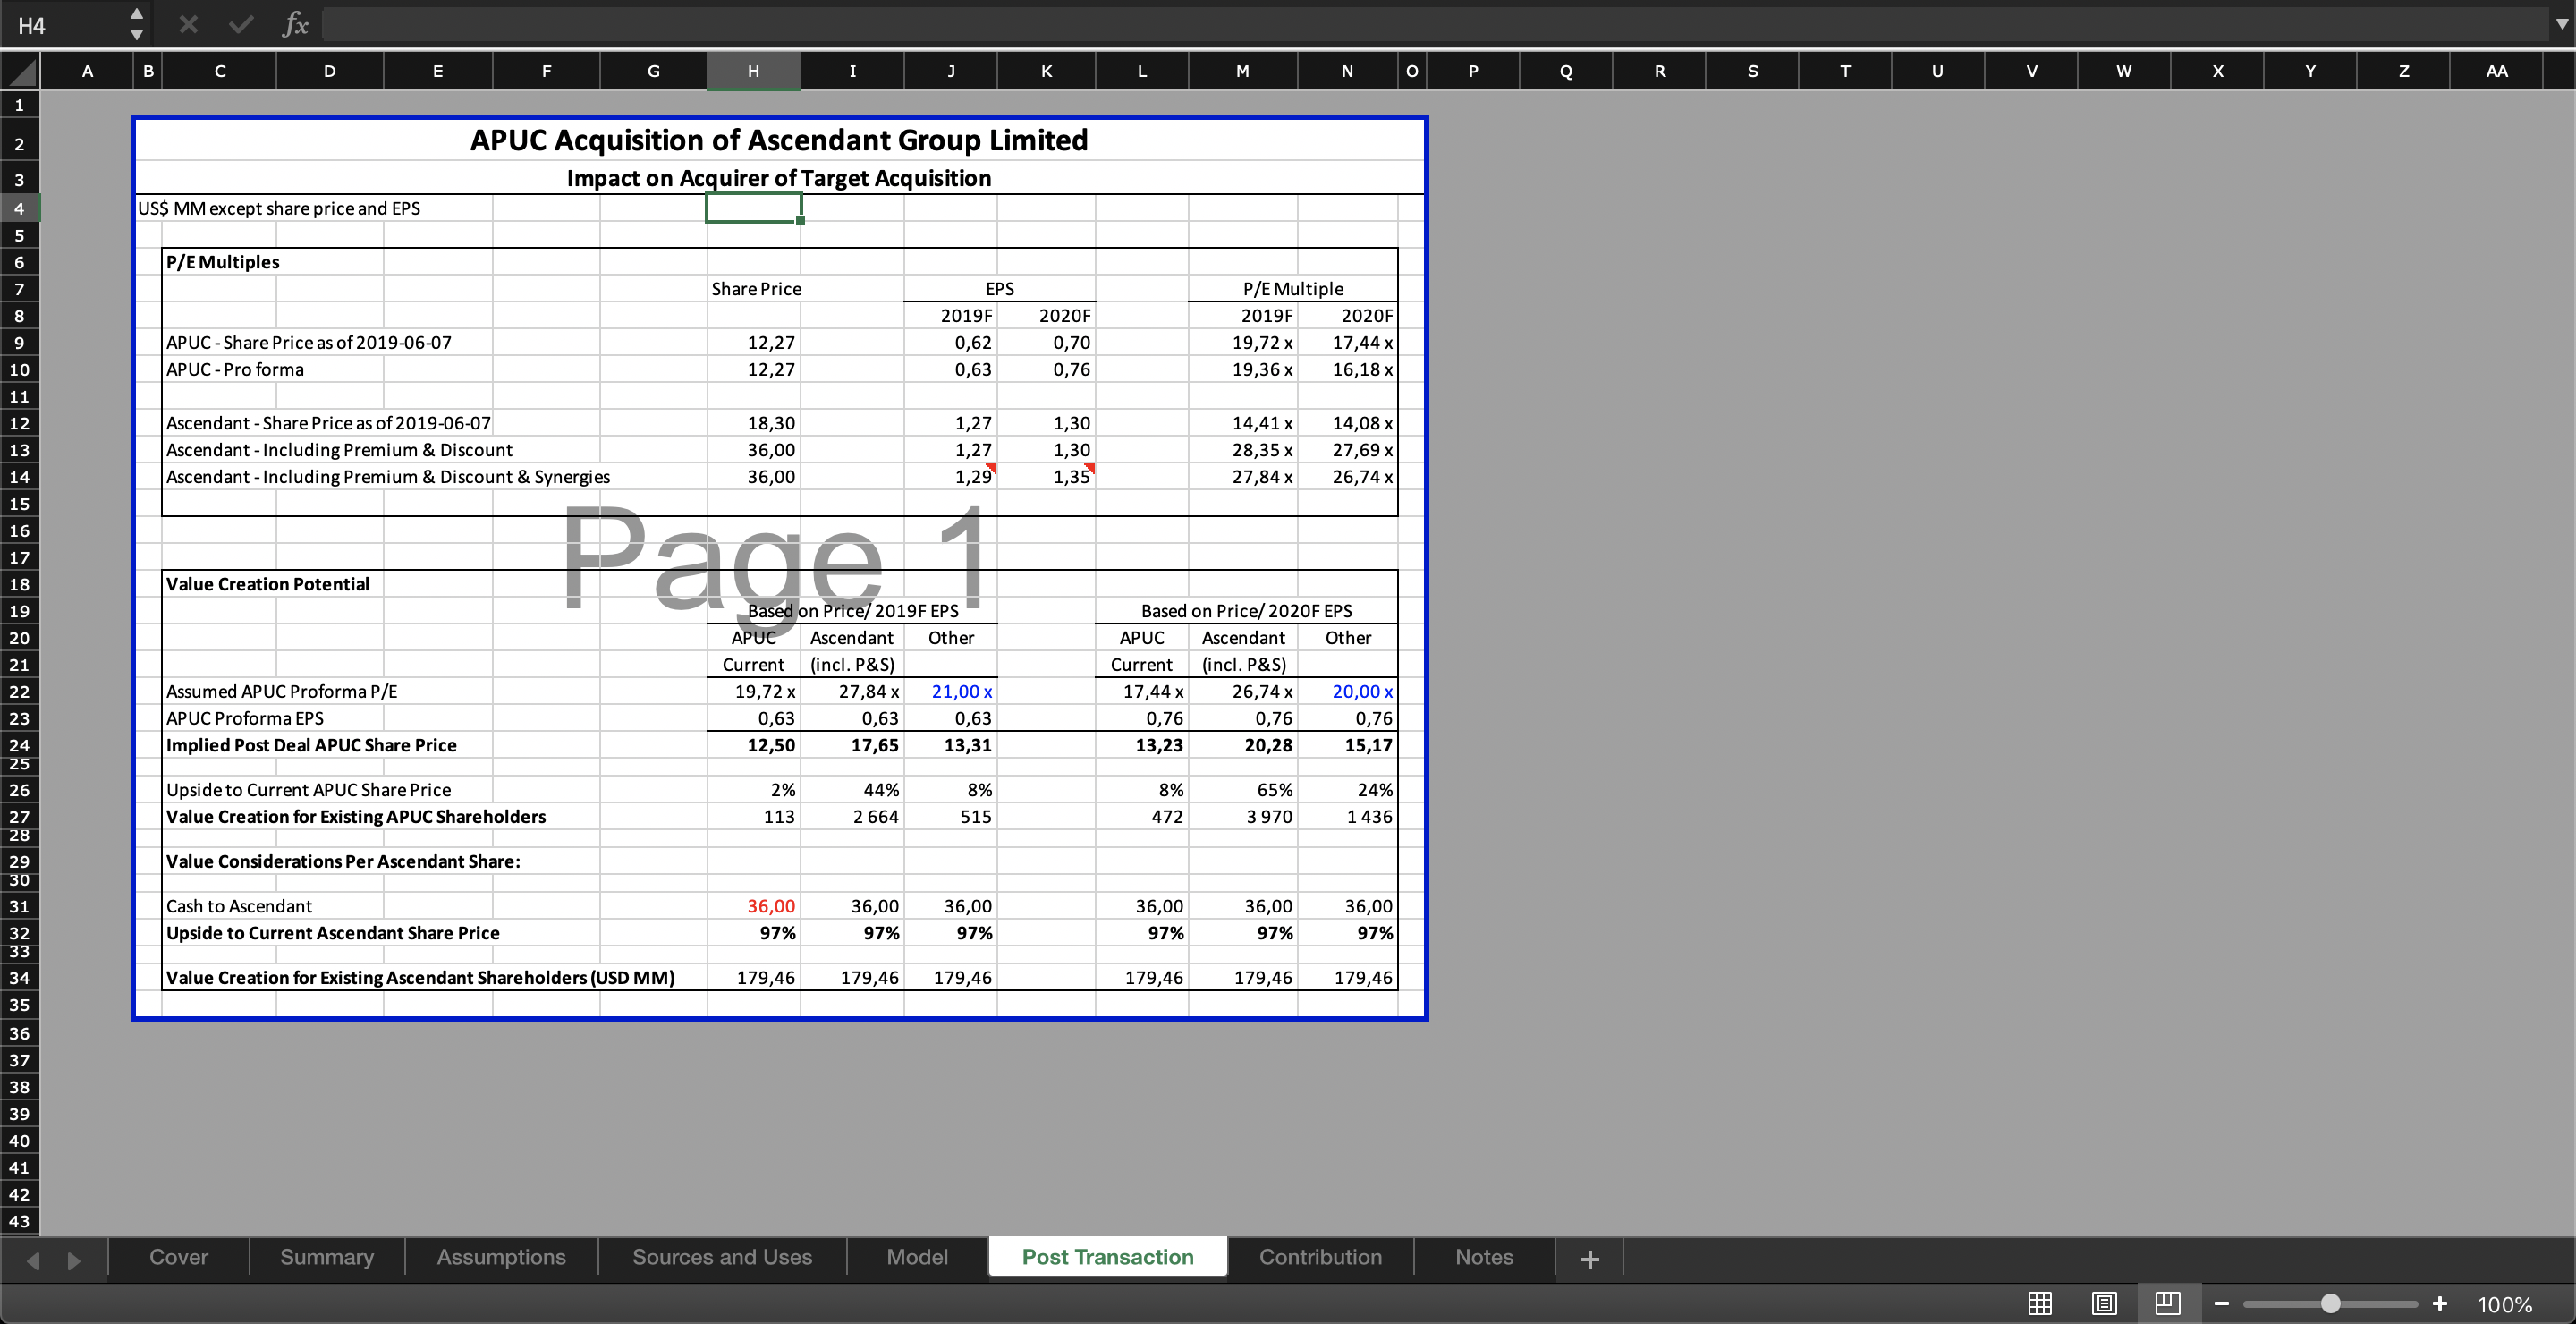
Task: Click the title 'APUC Acquisition of Ascendant Group Limited'
Action: [x=779, y=140]
